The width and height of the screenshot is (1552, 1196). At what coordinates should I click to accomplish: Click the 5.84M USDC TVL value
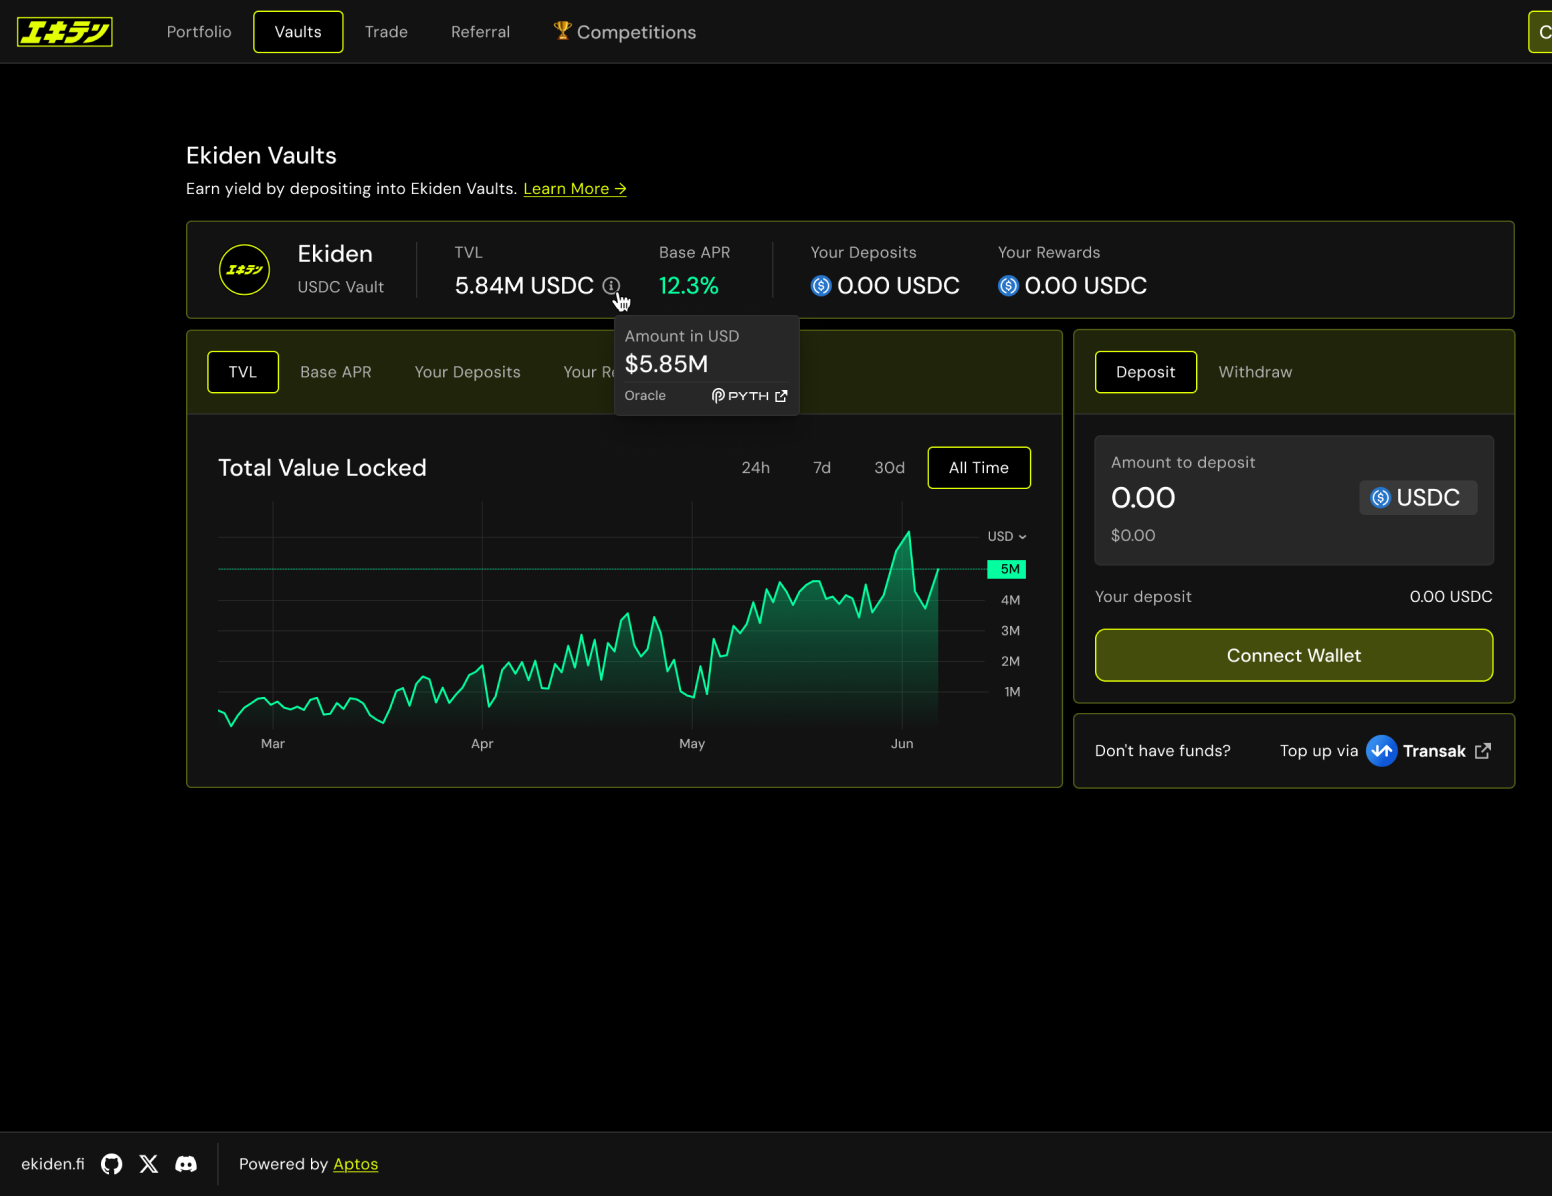click(524, 286)
